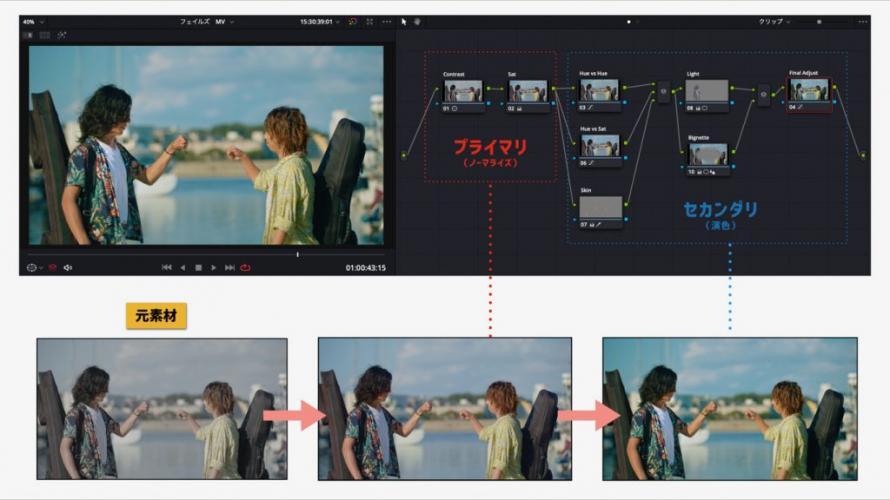This screenshot has height=500, width=890.
Task: Click the Hue vs Sat node label
Action: (x=593, y=129)
